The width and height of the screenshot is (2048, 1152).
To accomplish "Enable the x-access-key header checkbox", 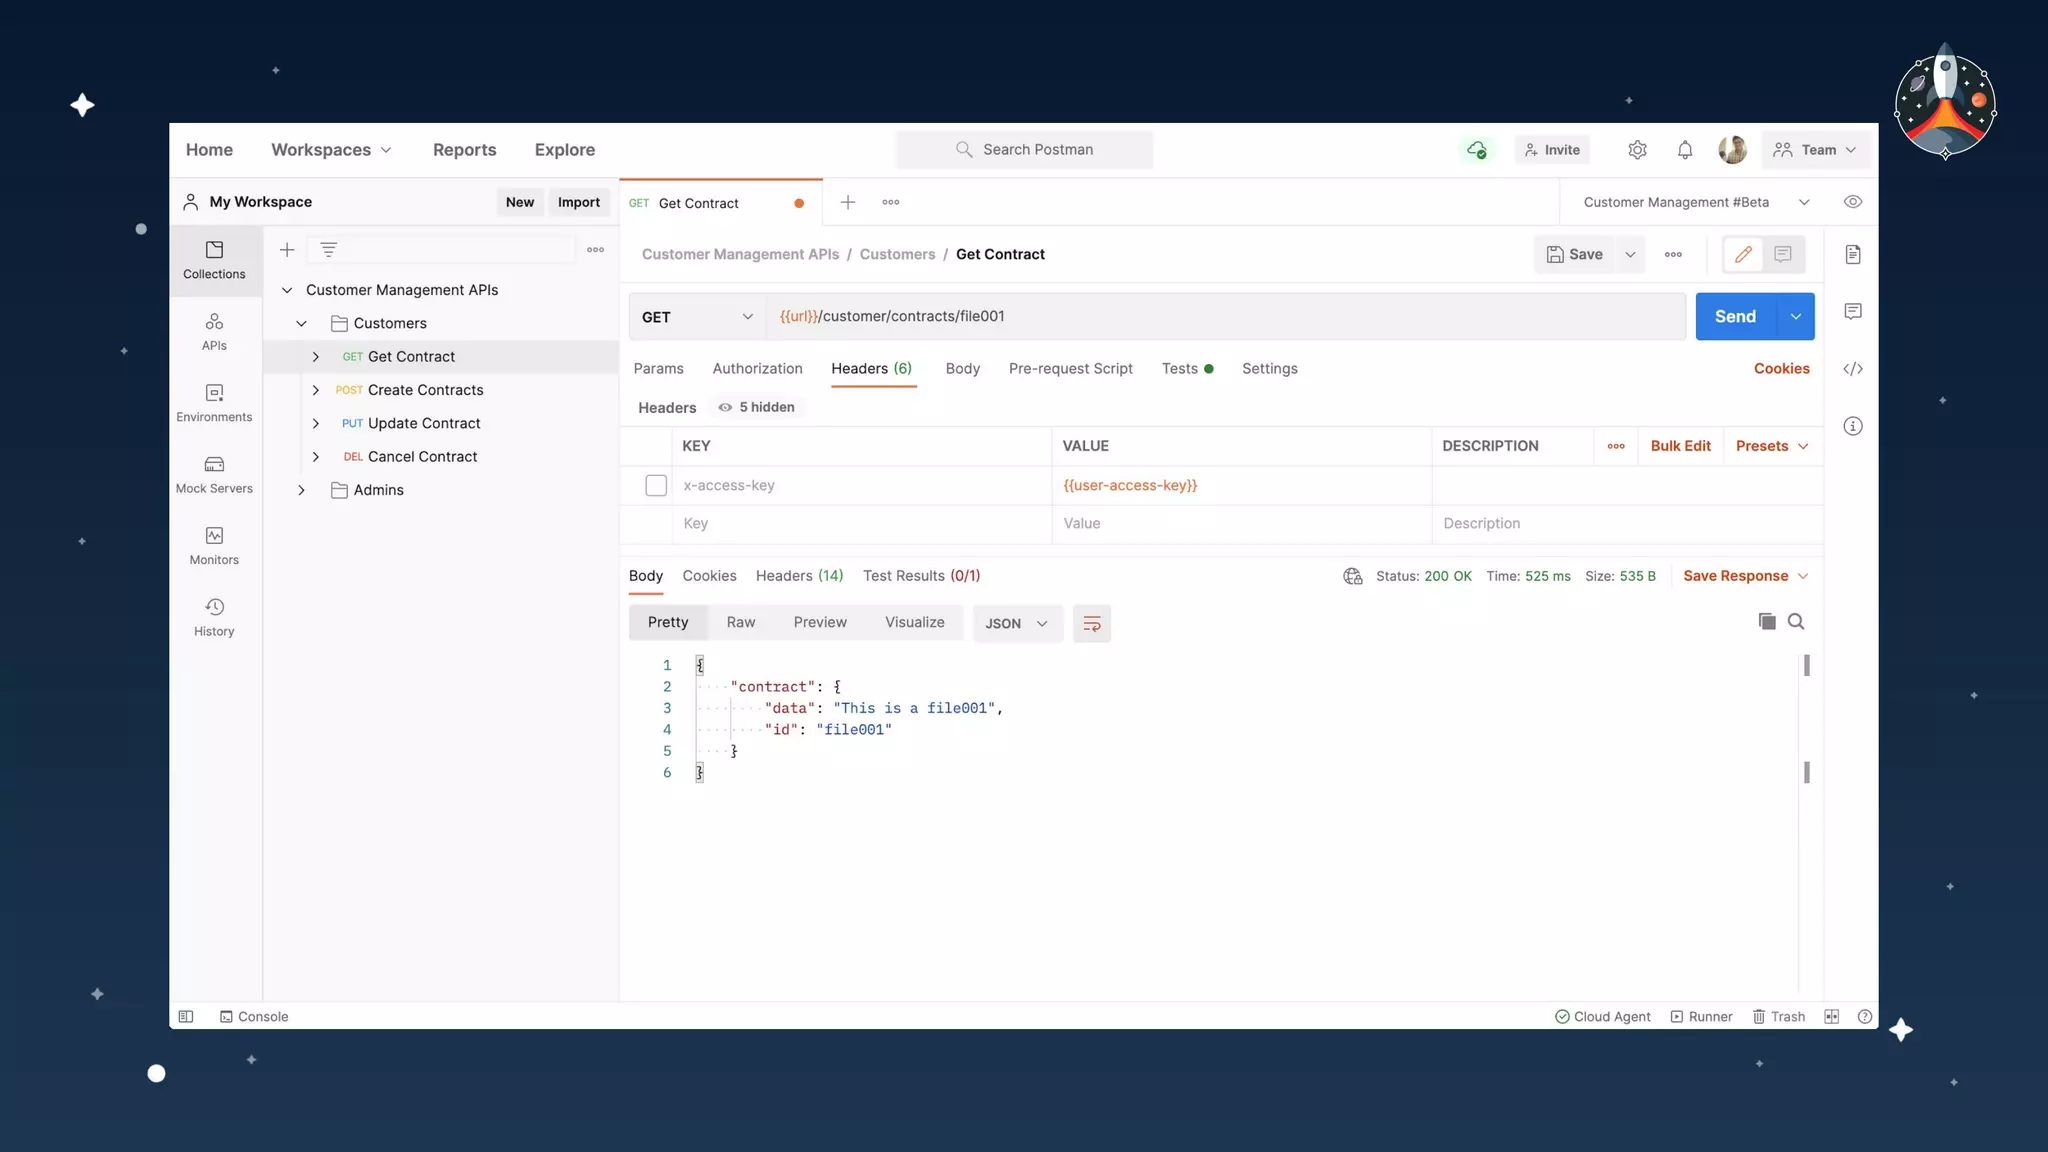I will (x=656, y=486).
